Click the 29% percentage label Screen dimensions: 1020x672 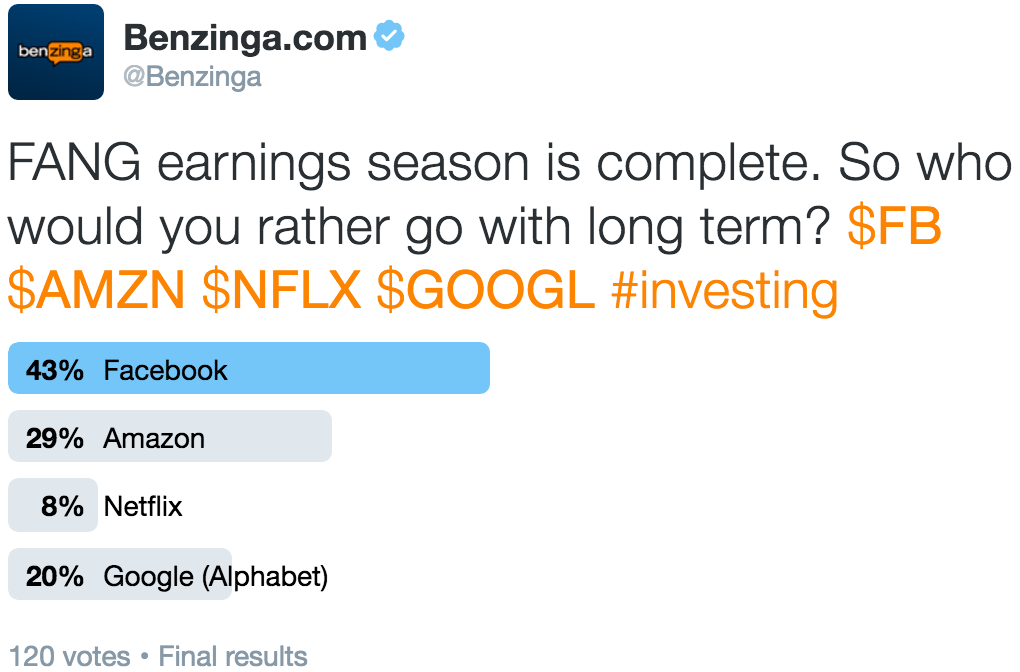(55, 438)
